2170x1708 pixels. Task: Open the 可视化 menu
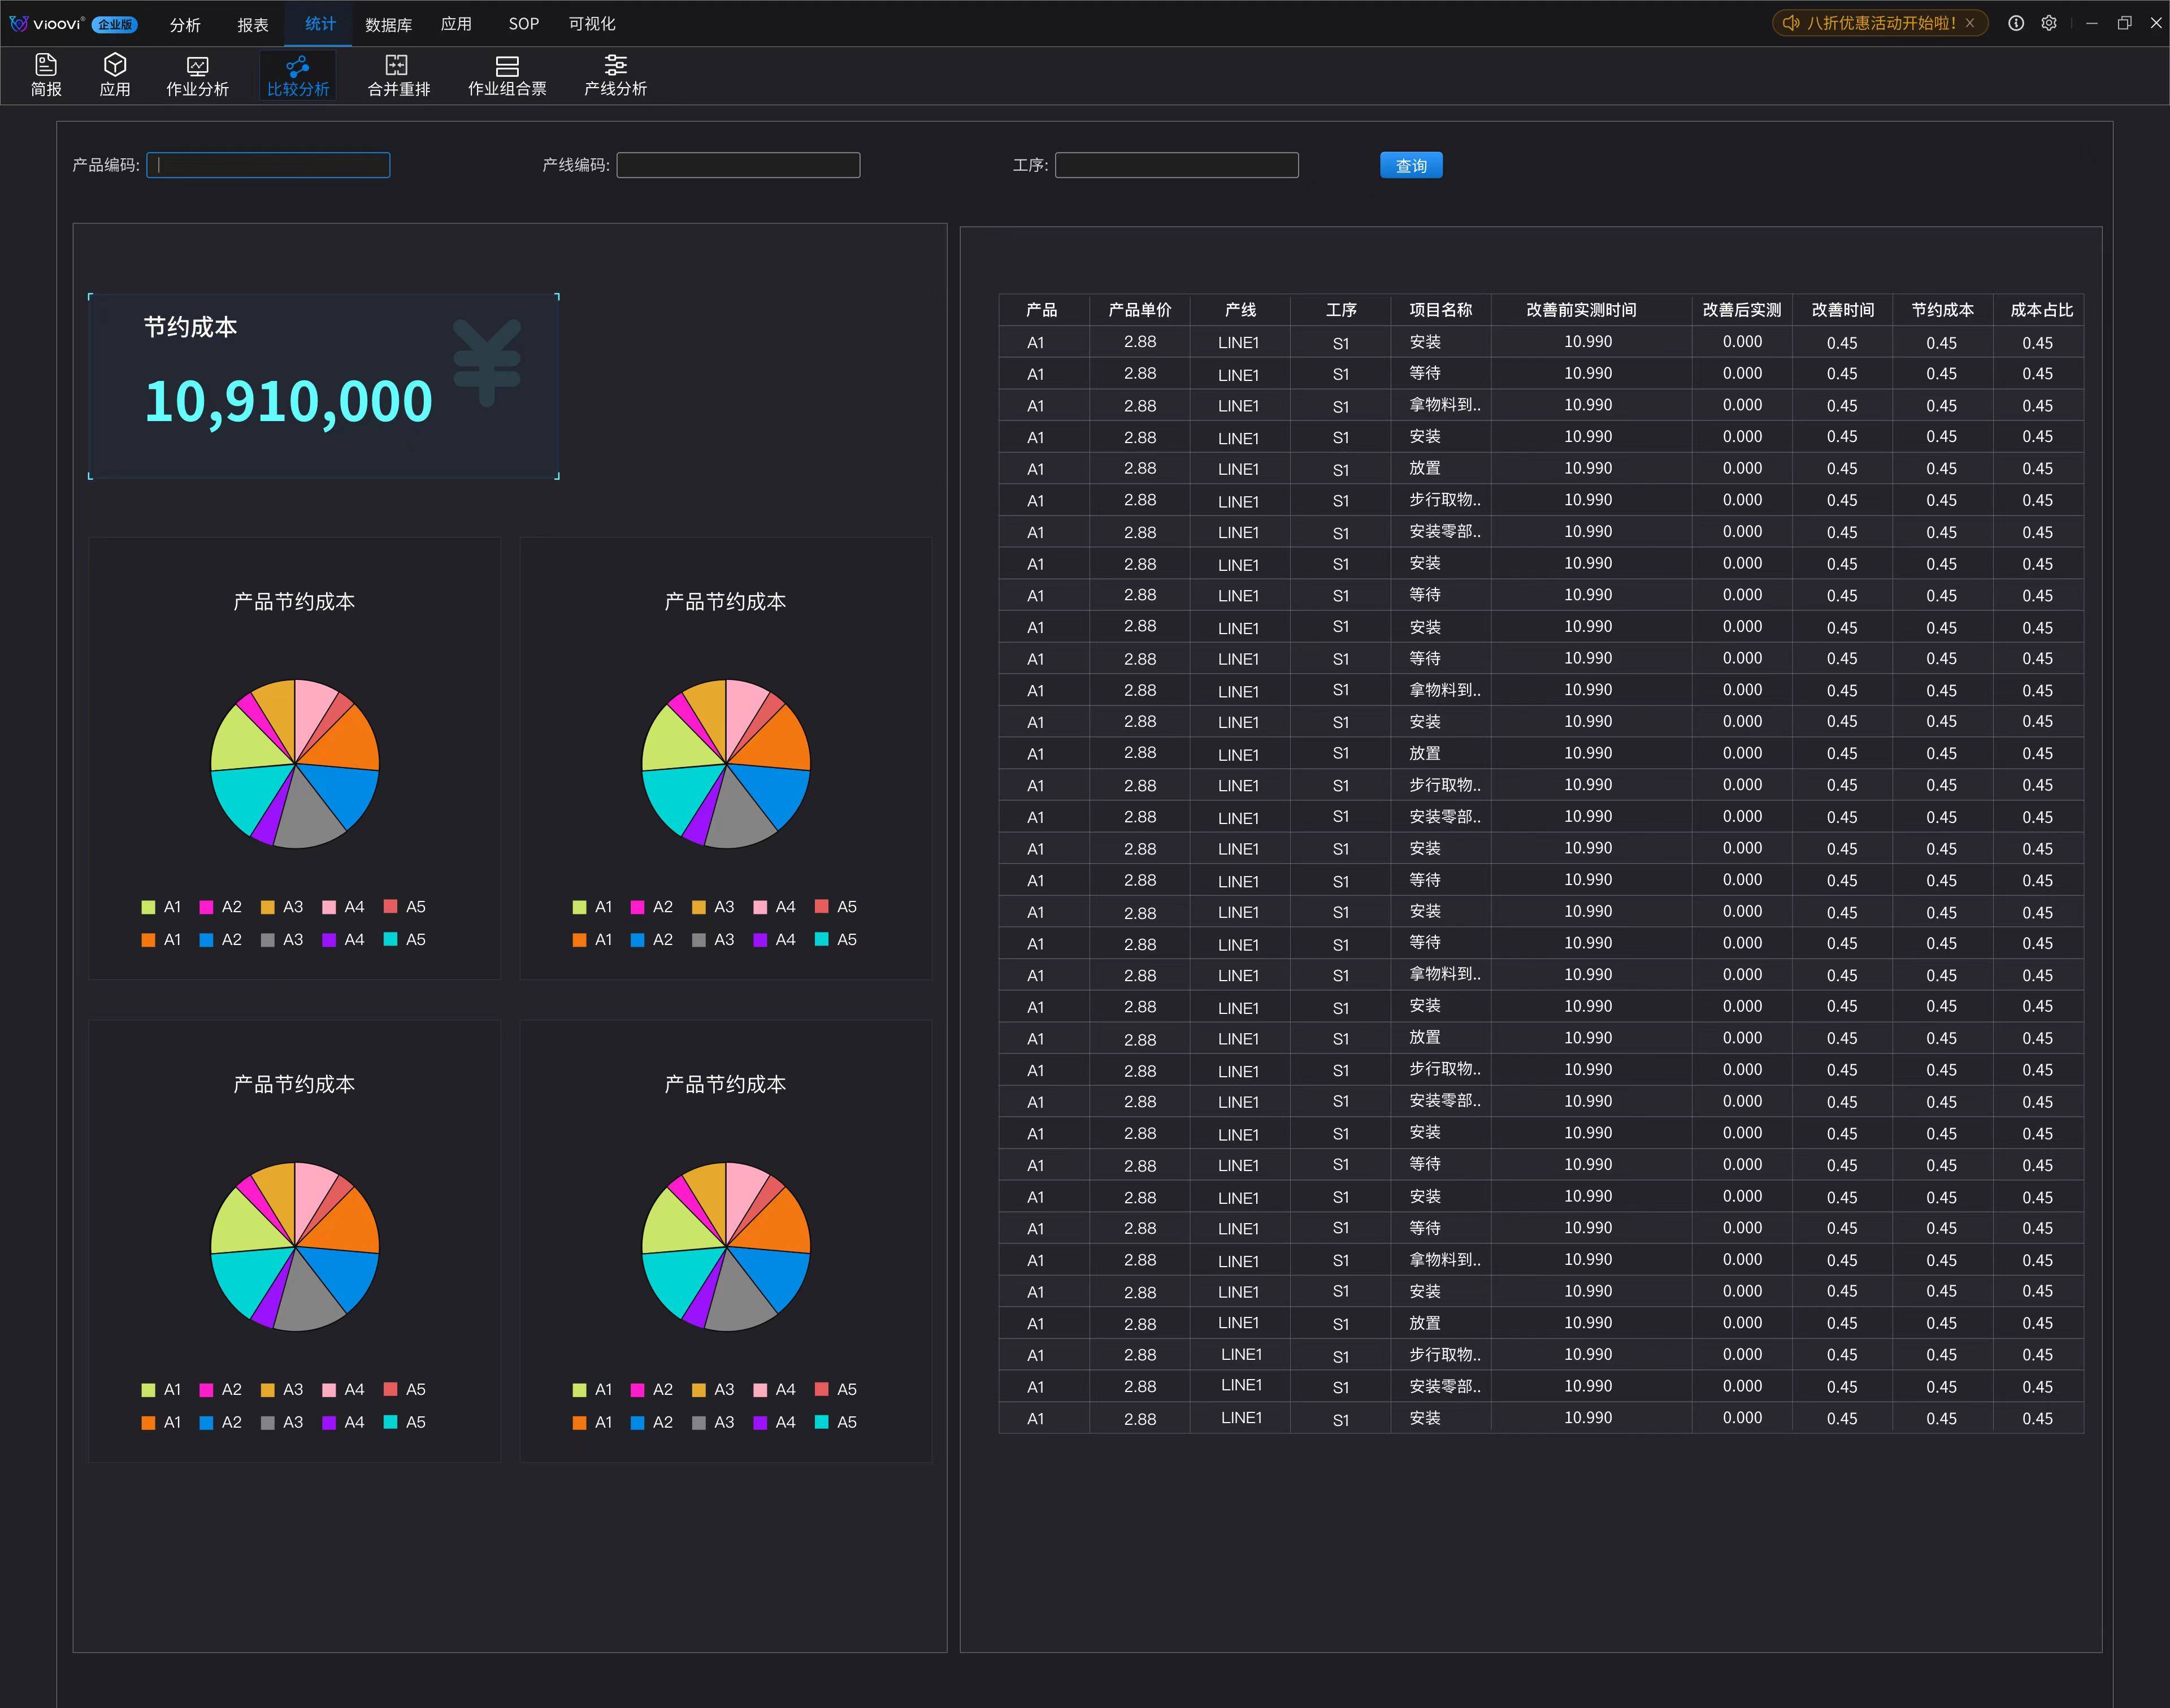pyautogui.click(x=592, y=24)
